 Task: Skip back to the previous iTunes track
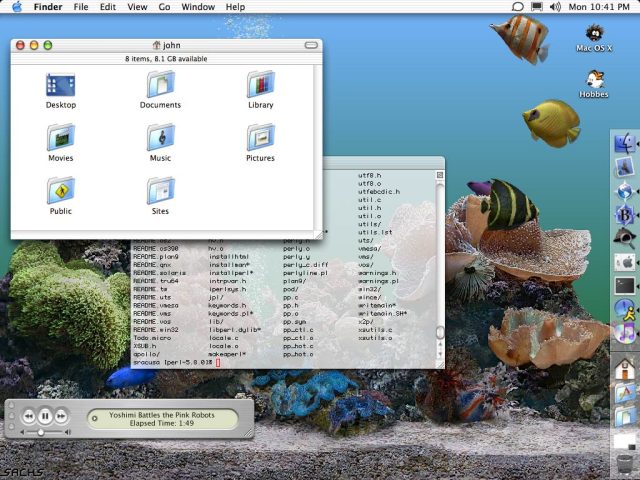tap(29, 416)
